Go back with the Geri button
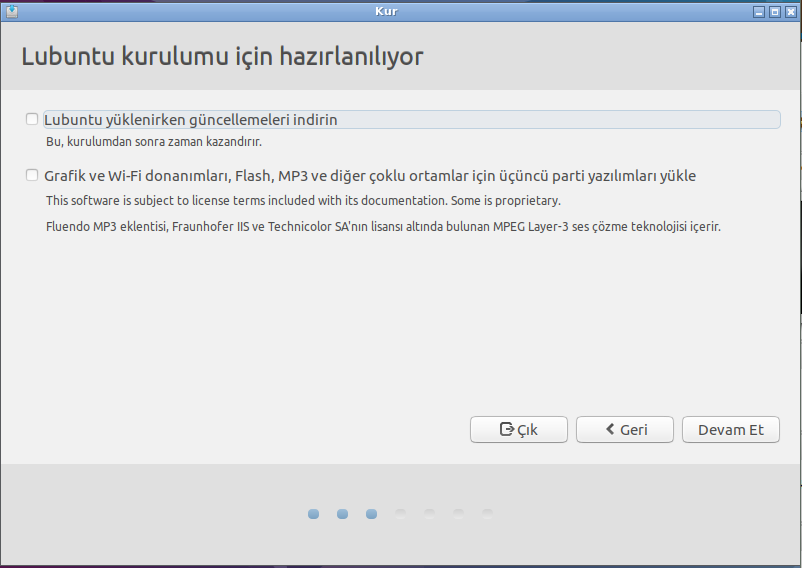Viewport: 802px width, 568px height. [x=625, y=430]
